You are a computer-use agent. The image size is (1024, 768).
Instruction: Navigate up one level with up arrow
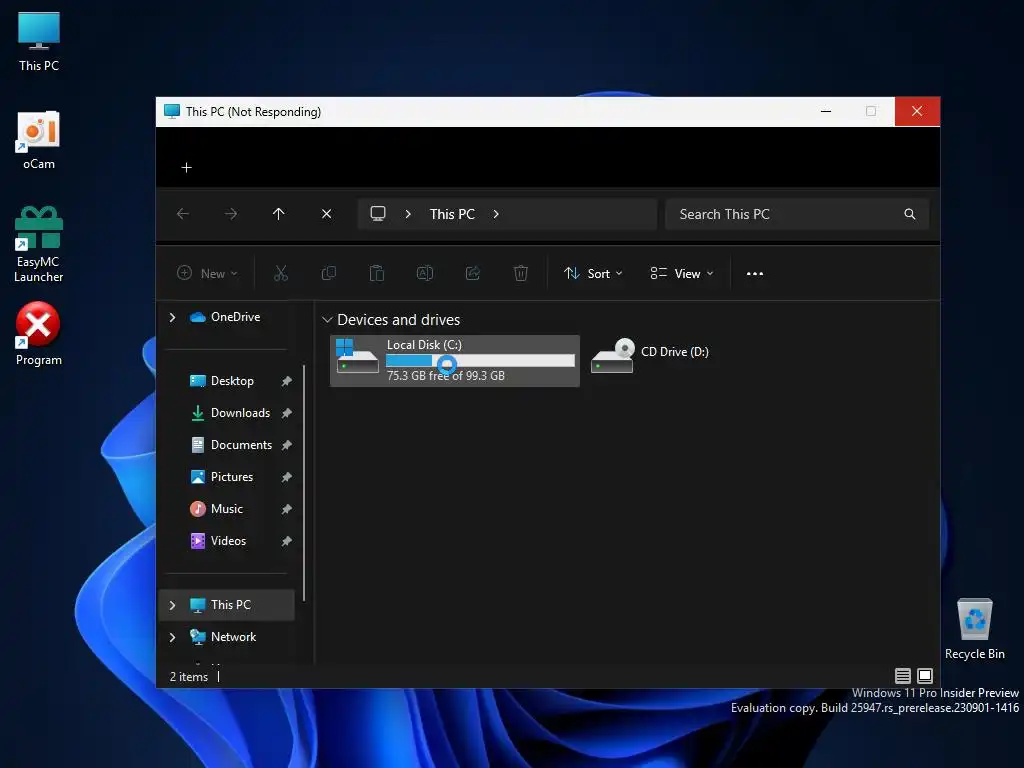(x=279, y=214)
